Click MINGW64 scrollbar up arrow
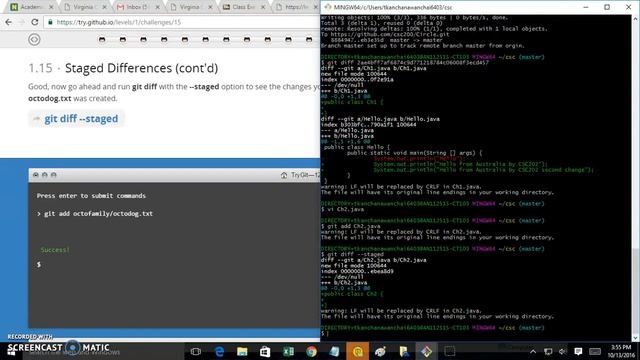Viewport: 640px width, 360px height. coord(636,19)
